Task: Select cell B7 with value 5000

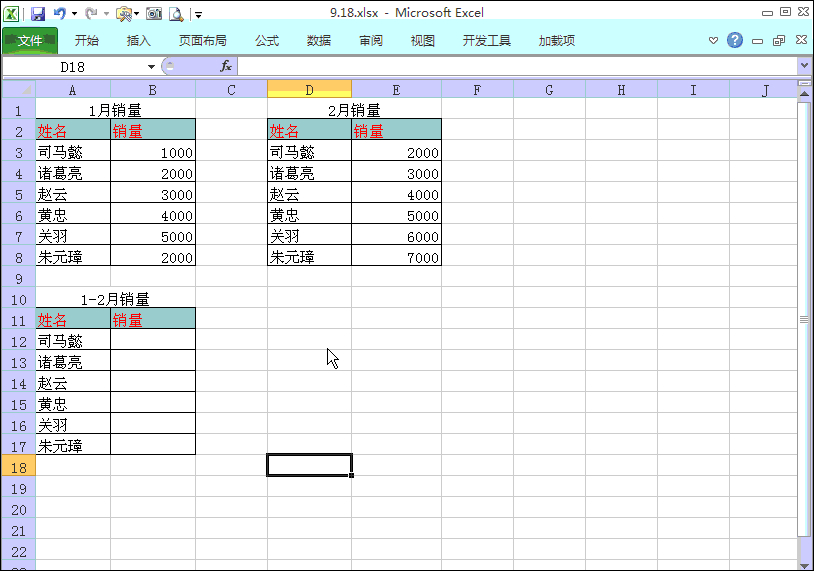Action: pyautogui.click(x=153, y=236)
